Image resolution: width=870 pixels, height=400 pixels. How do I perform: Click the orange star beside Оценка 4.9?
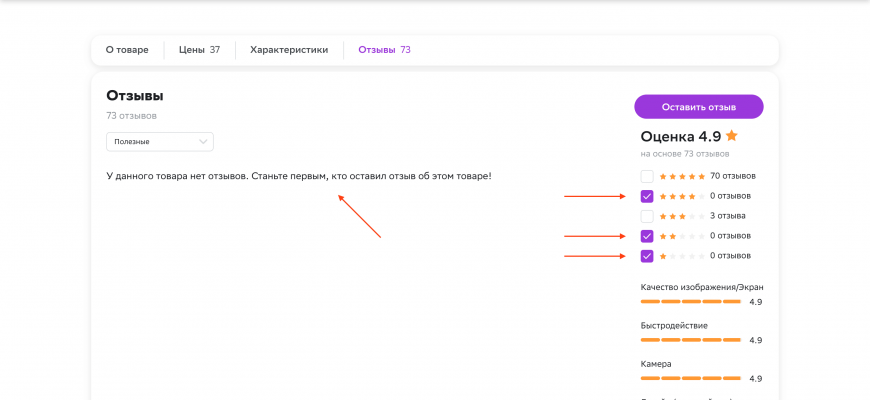732,136
